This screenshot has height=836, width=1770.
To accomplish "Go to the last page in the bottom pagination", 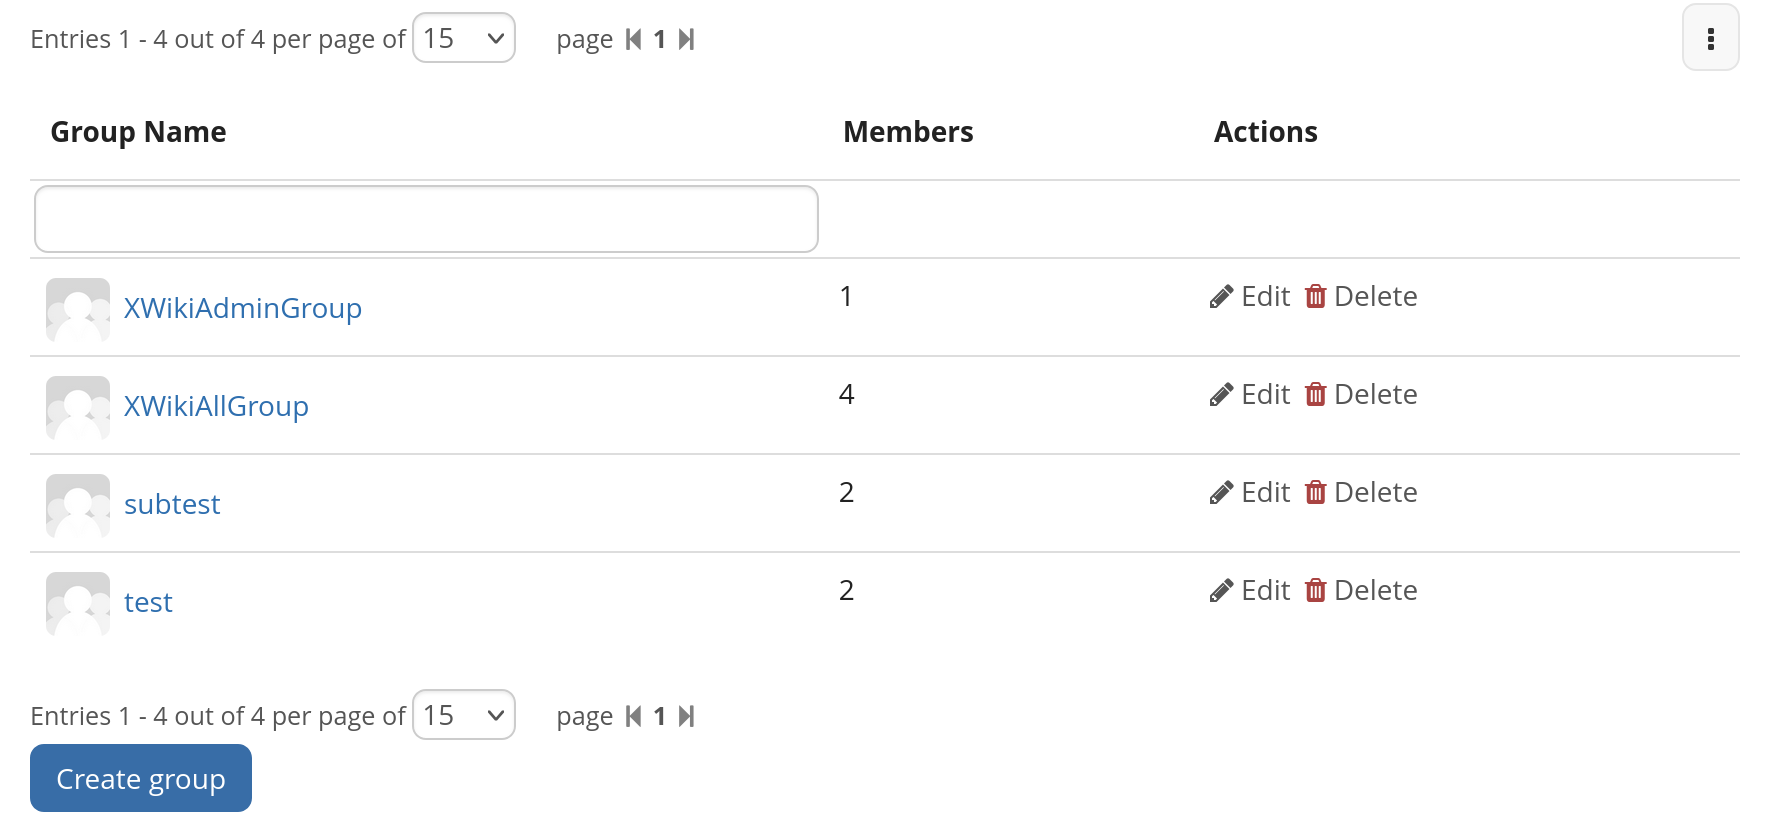I will pos(686,716).
